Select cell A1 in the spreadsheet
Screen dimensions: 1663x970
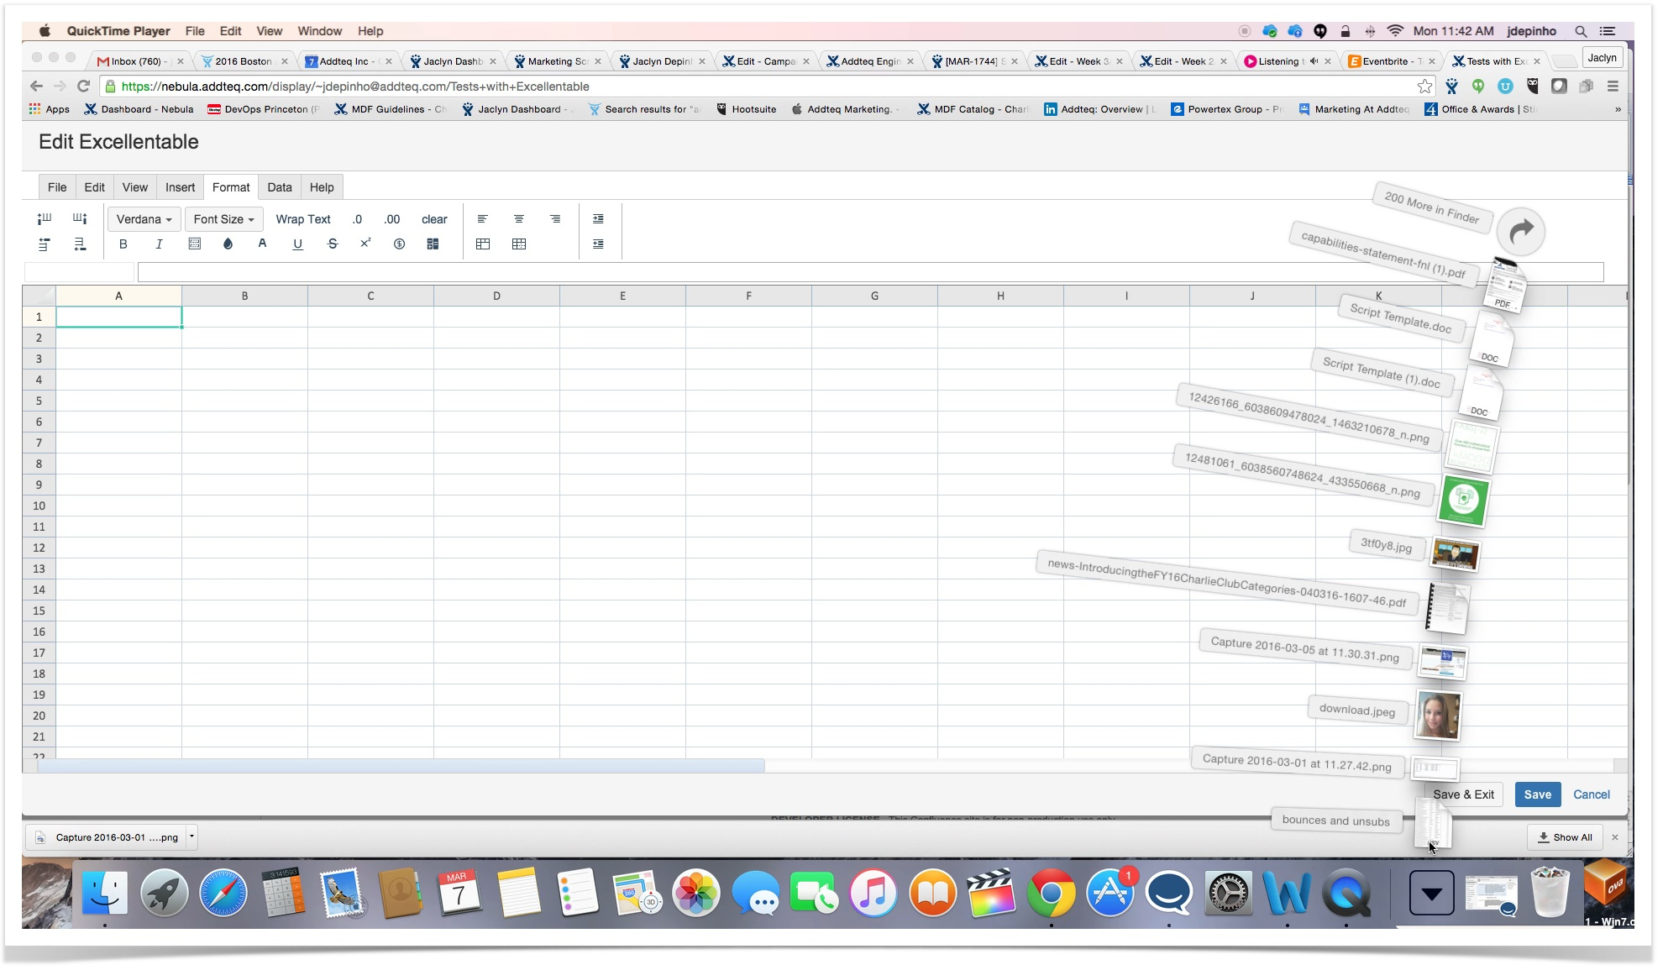click(119, 316)
